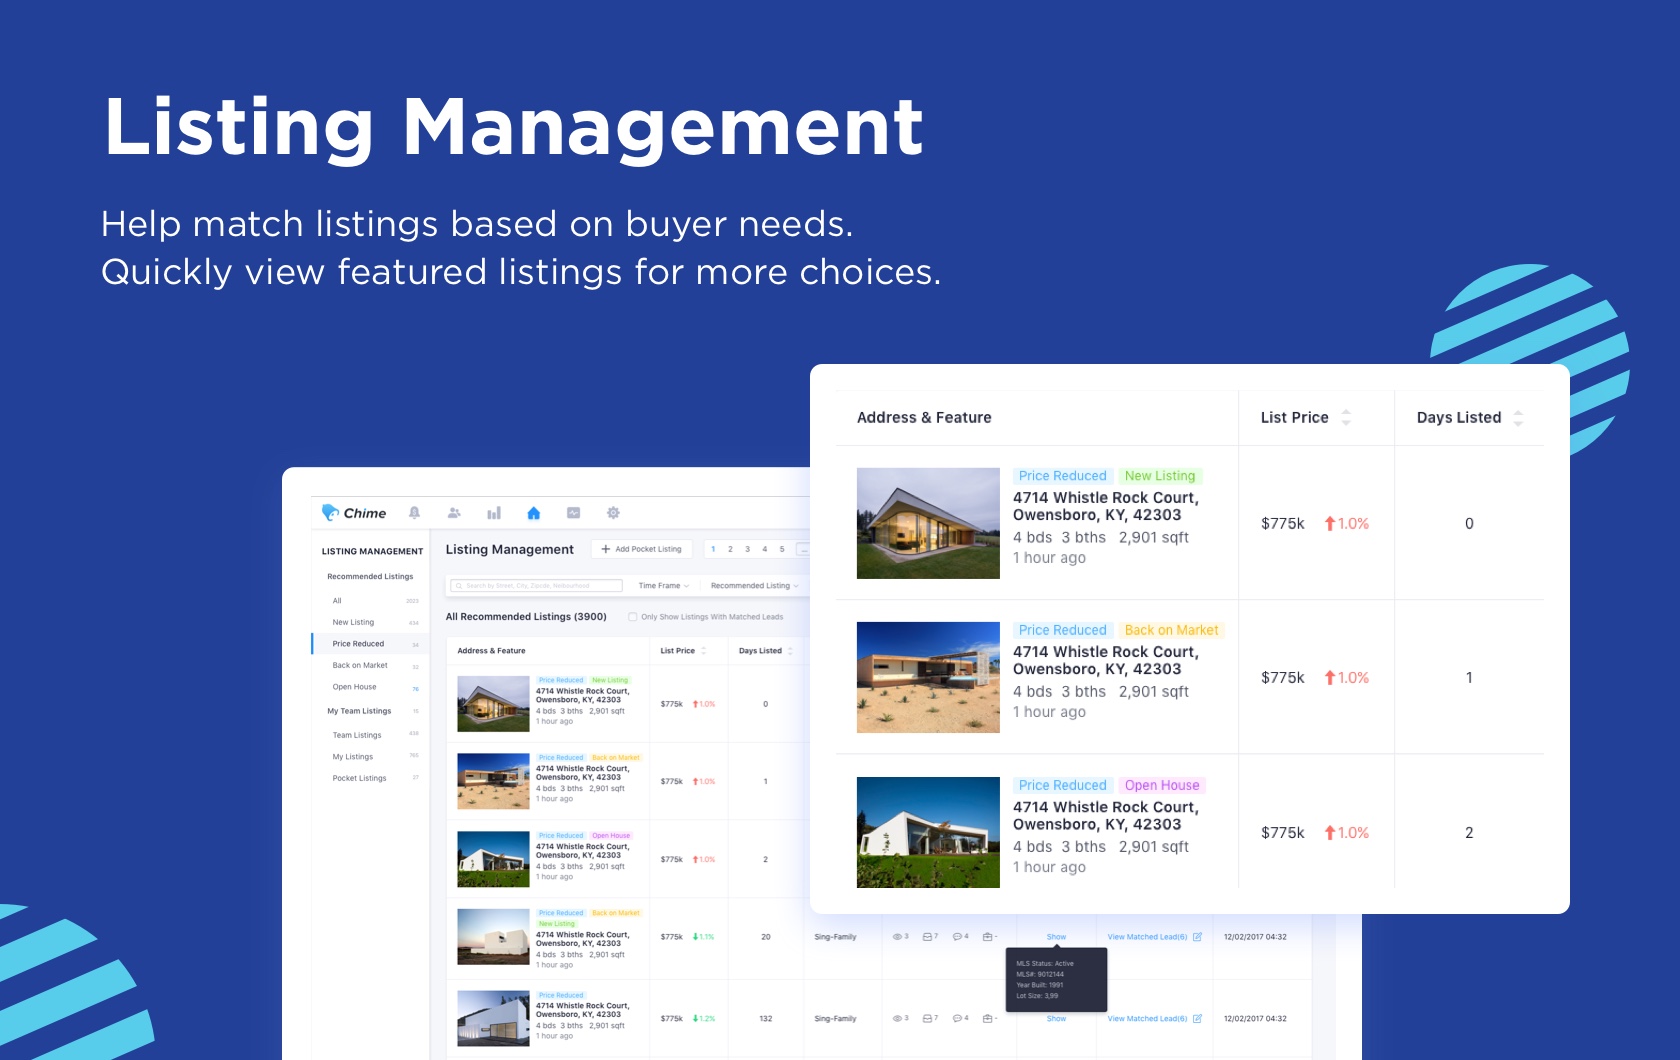The image size is (1680, 1060).
Task: Open notifications bell in Chime header
Action: pyautogui.click(x=414, y=513)
